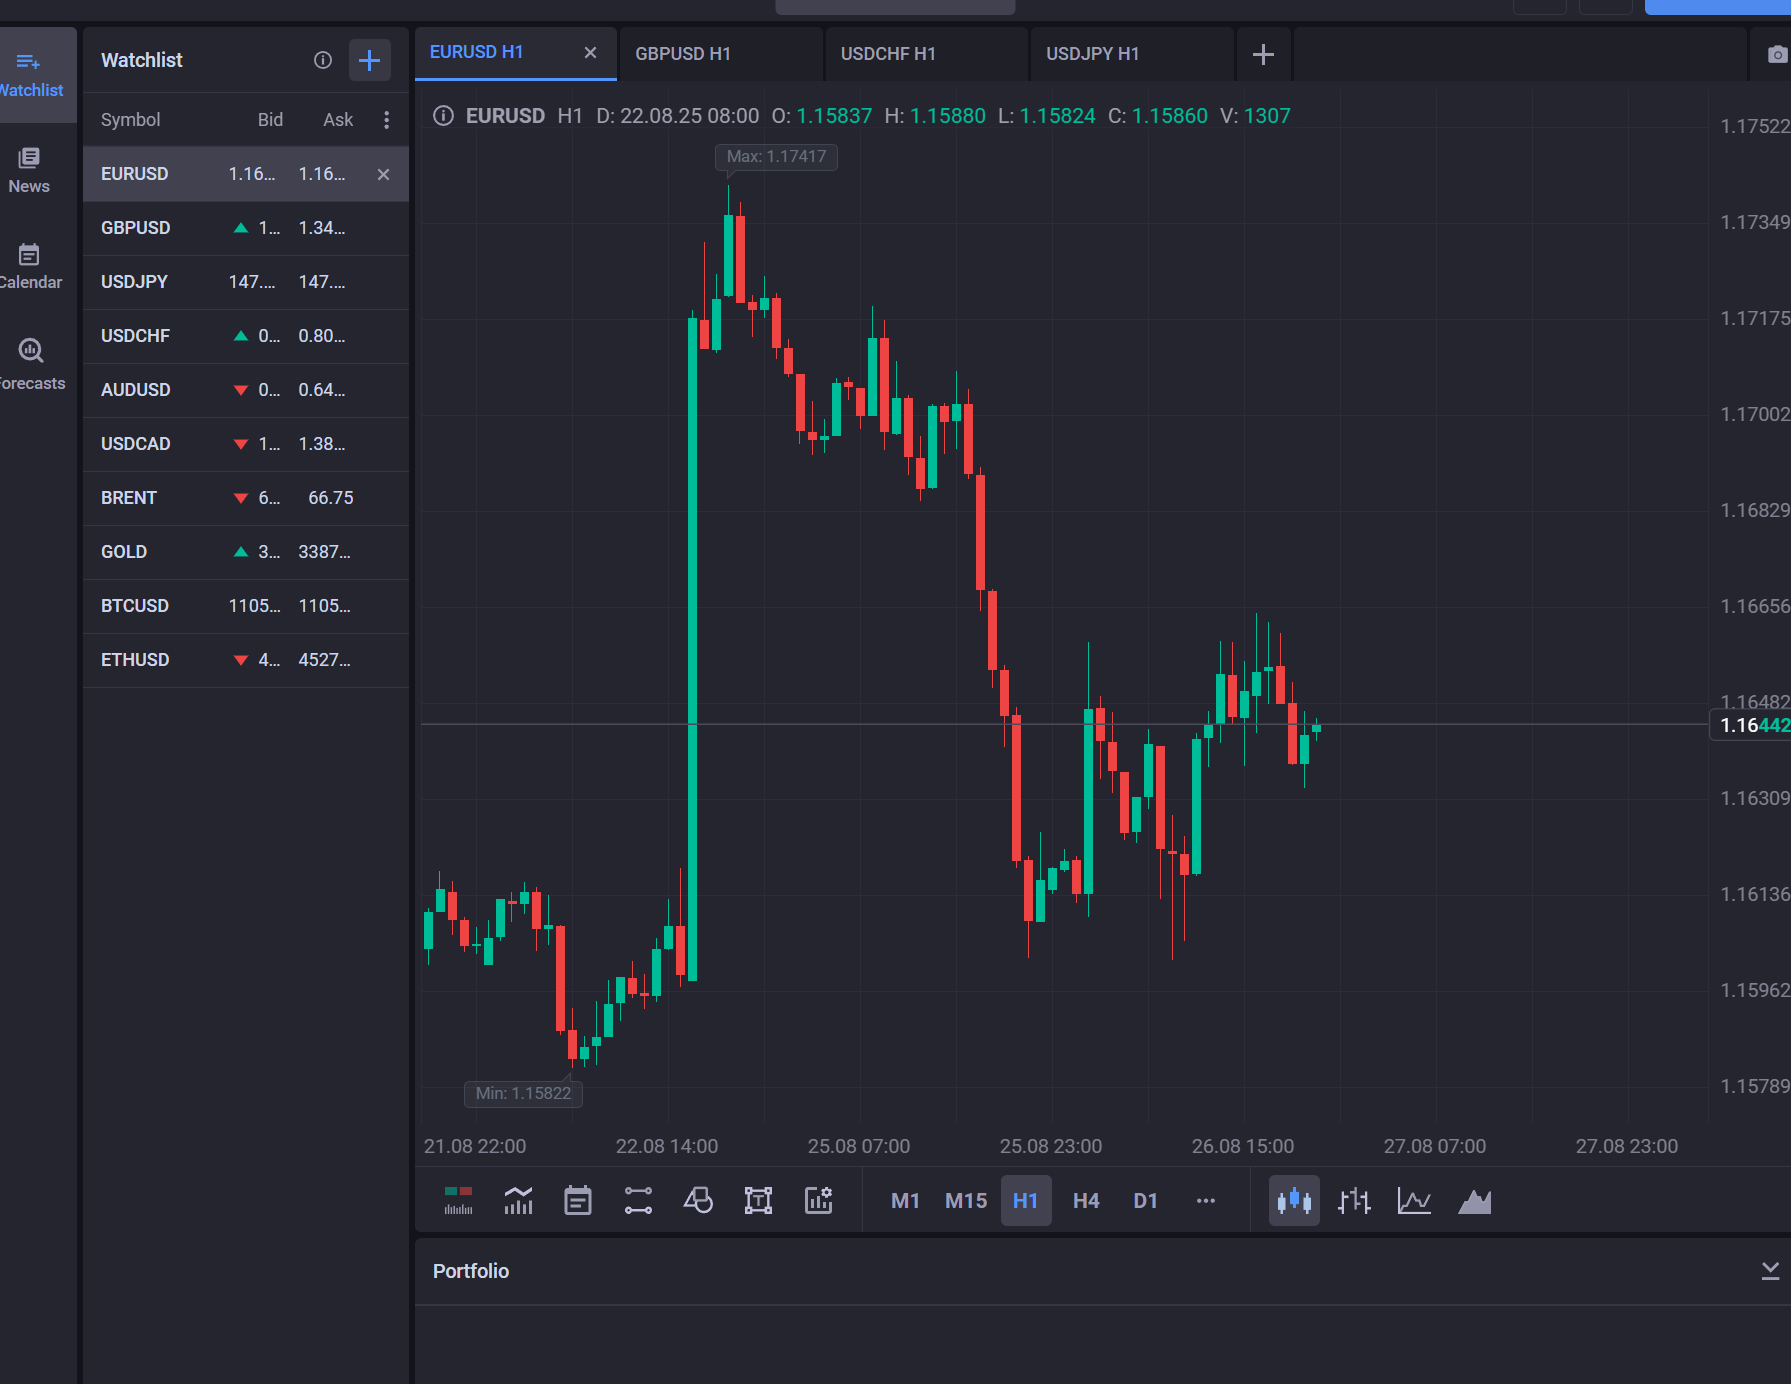Screen dimensions: 1791x1384
Task: Take a chart screenshot with camera icon
Action: (1776, 55)
